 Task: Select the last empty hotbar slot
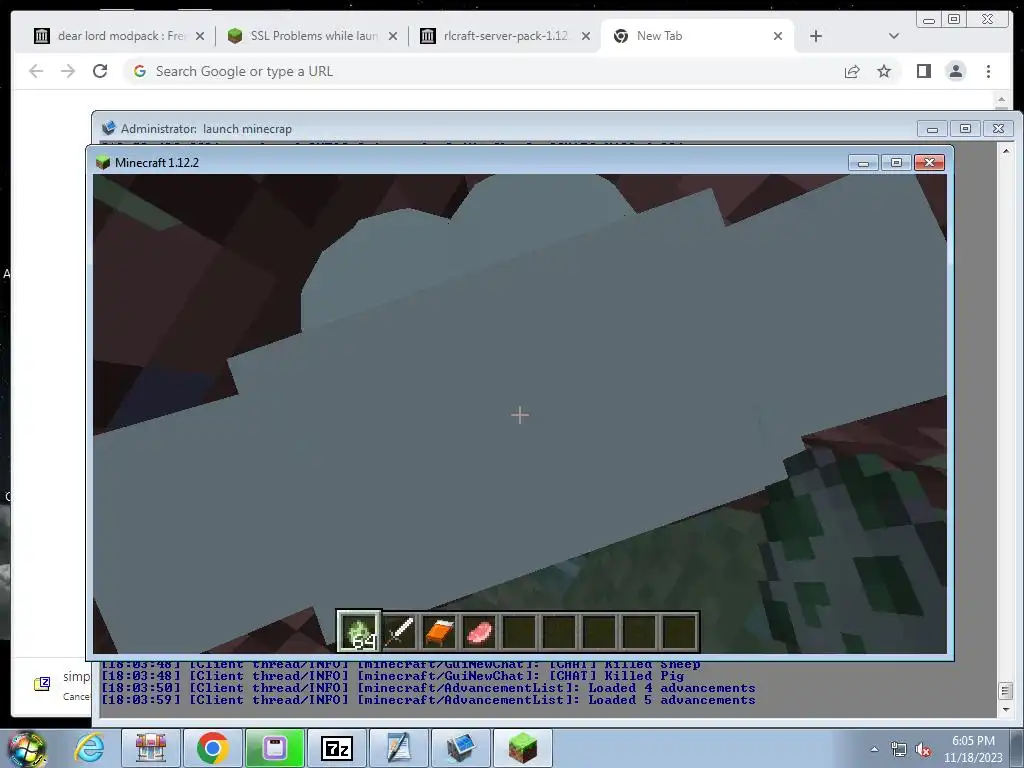(679, 632)
